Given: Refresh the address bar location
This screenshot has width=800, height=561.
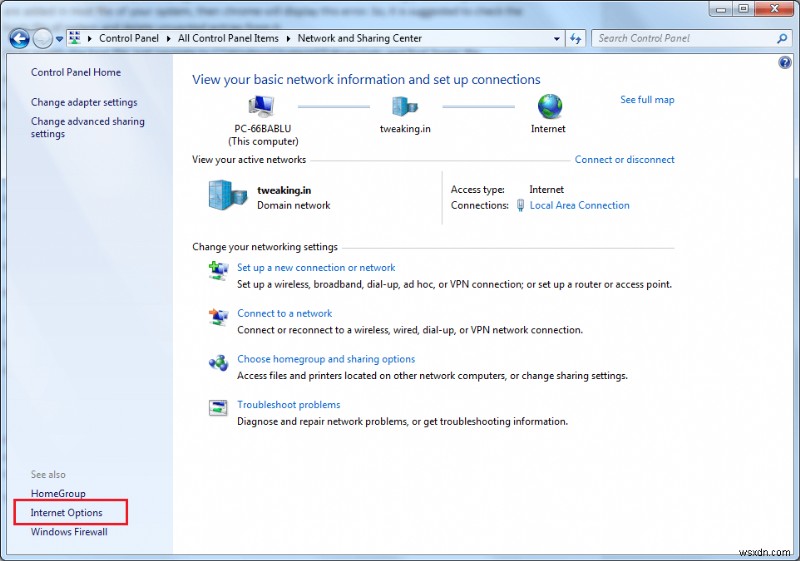Looking at the screenshot, I should [576, 38].
